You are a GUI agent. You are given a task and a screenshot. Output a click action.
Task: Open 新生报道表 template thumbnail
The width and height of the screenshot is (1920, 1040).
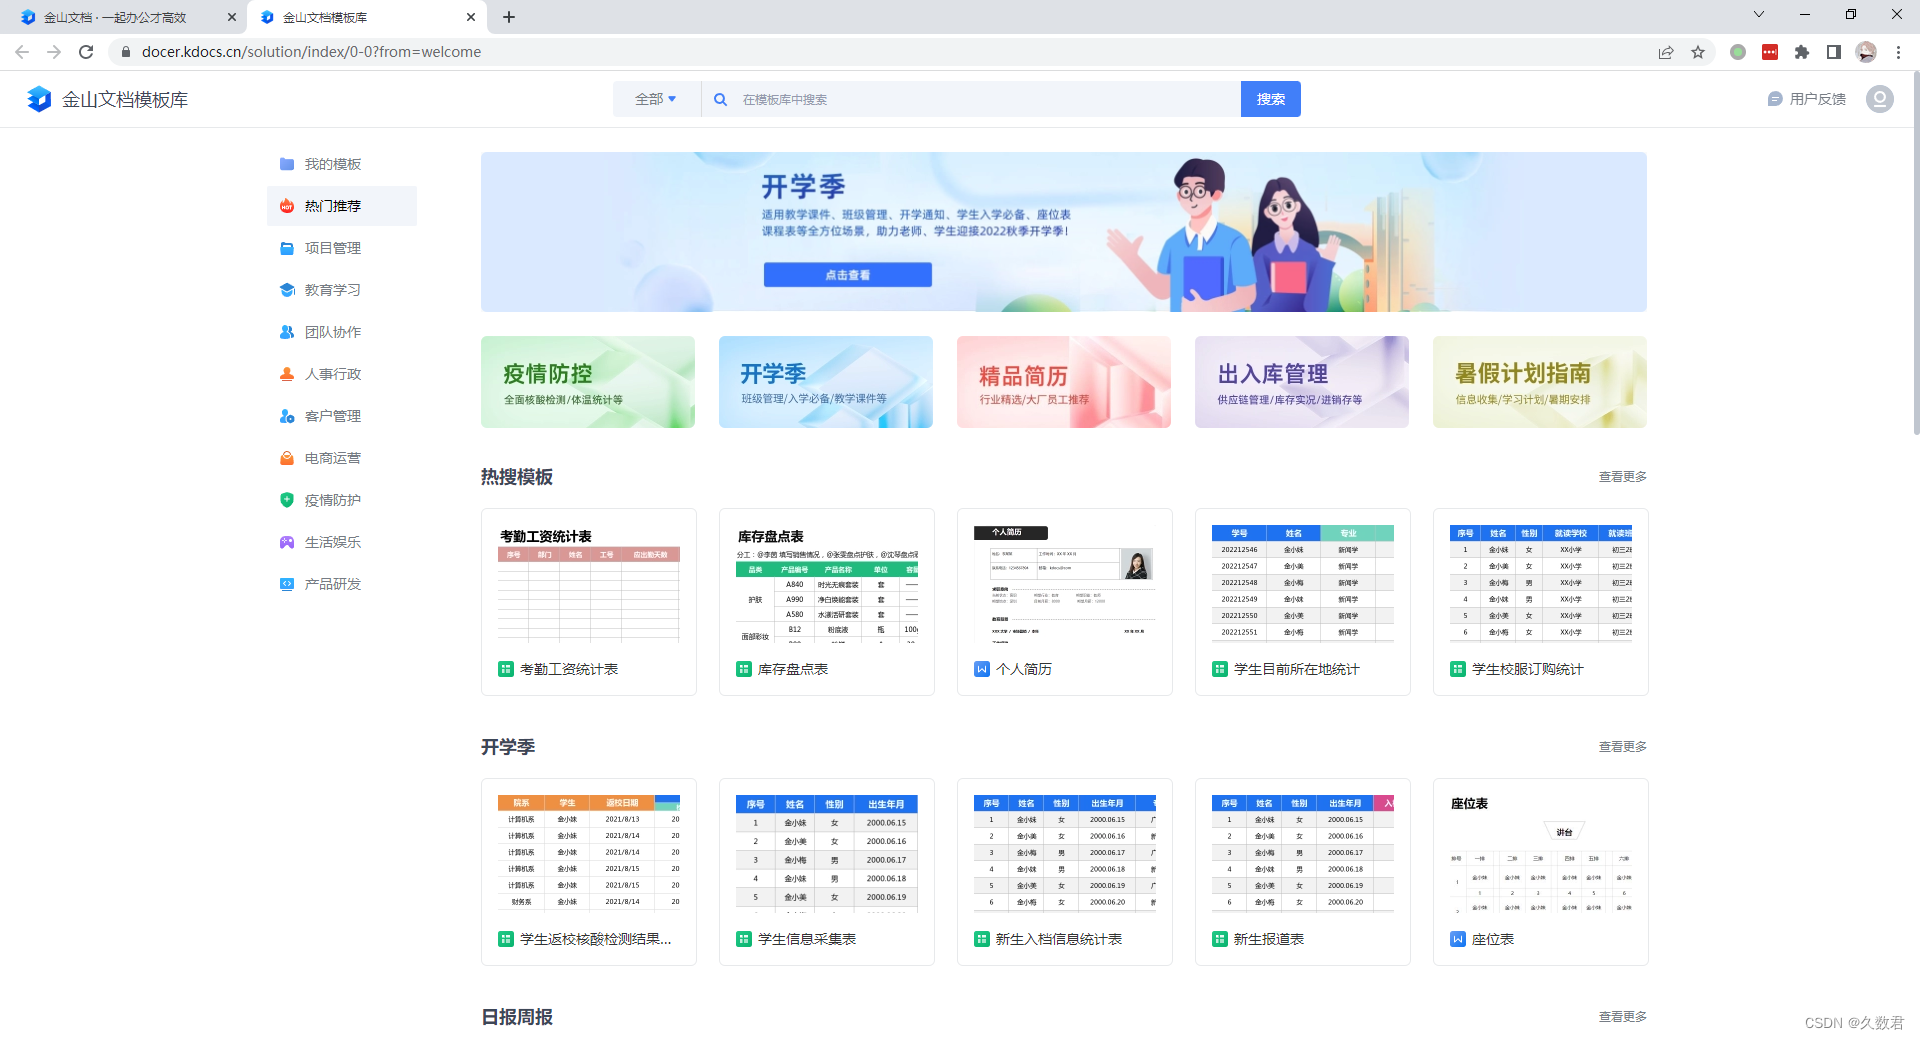[x=1303, y=852]
